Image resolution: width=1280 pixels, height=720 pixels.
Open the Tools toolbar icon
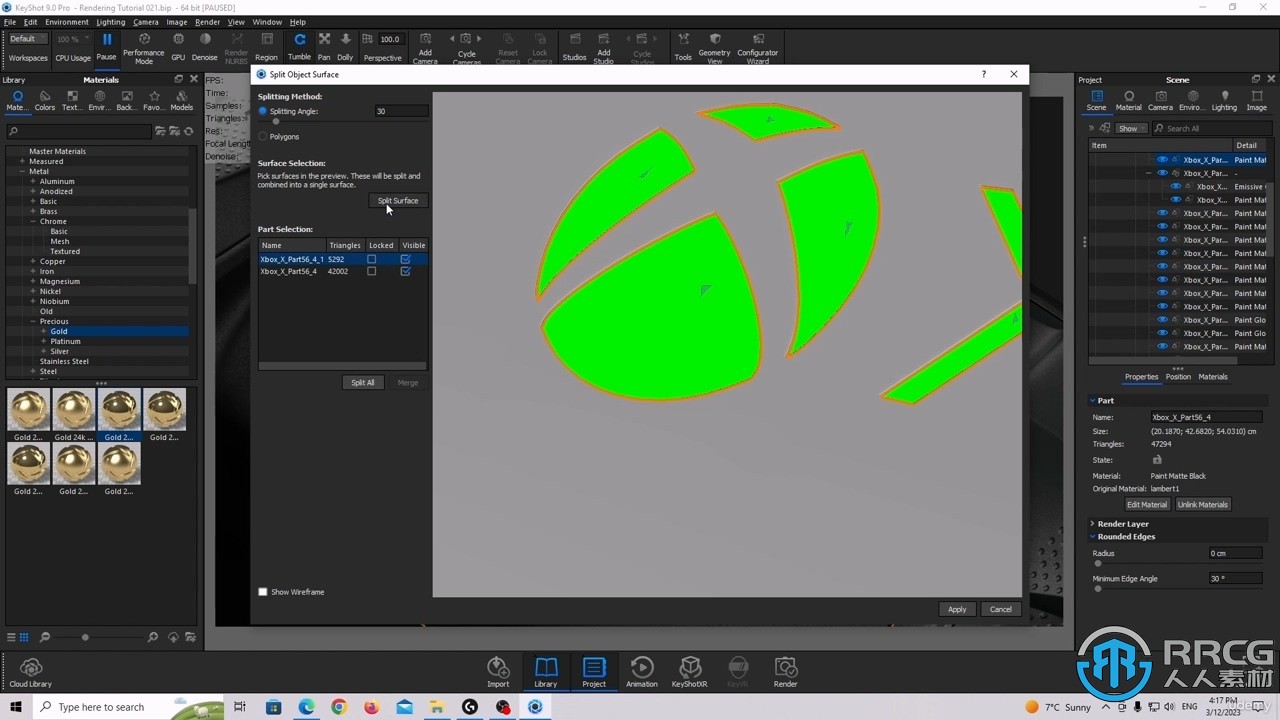pyautogui.click(x=683, y=46)
